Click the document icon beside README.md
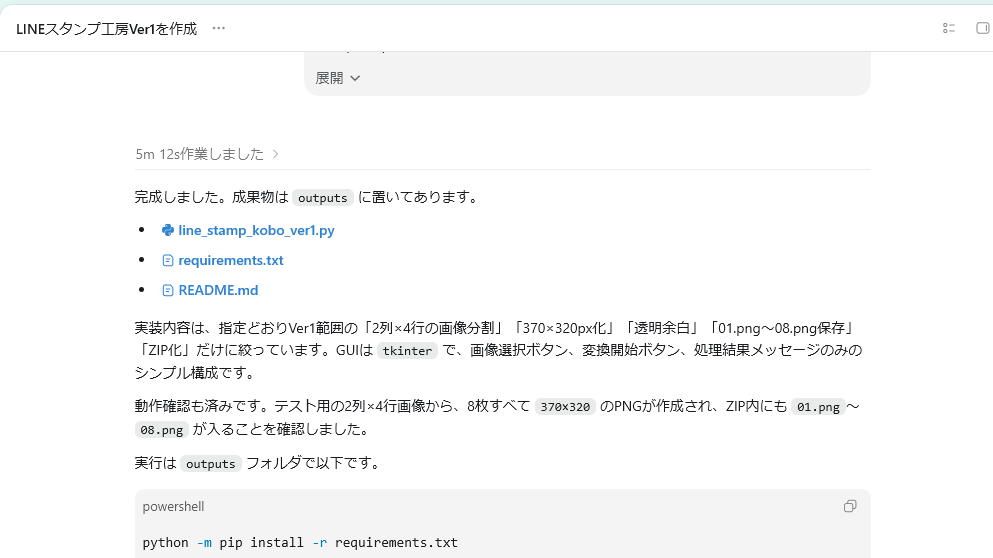The width and height of the screenshot is (993, 558). click(168, 290)
